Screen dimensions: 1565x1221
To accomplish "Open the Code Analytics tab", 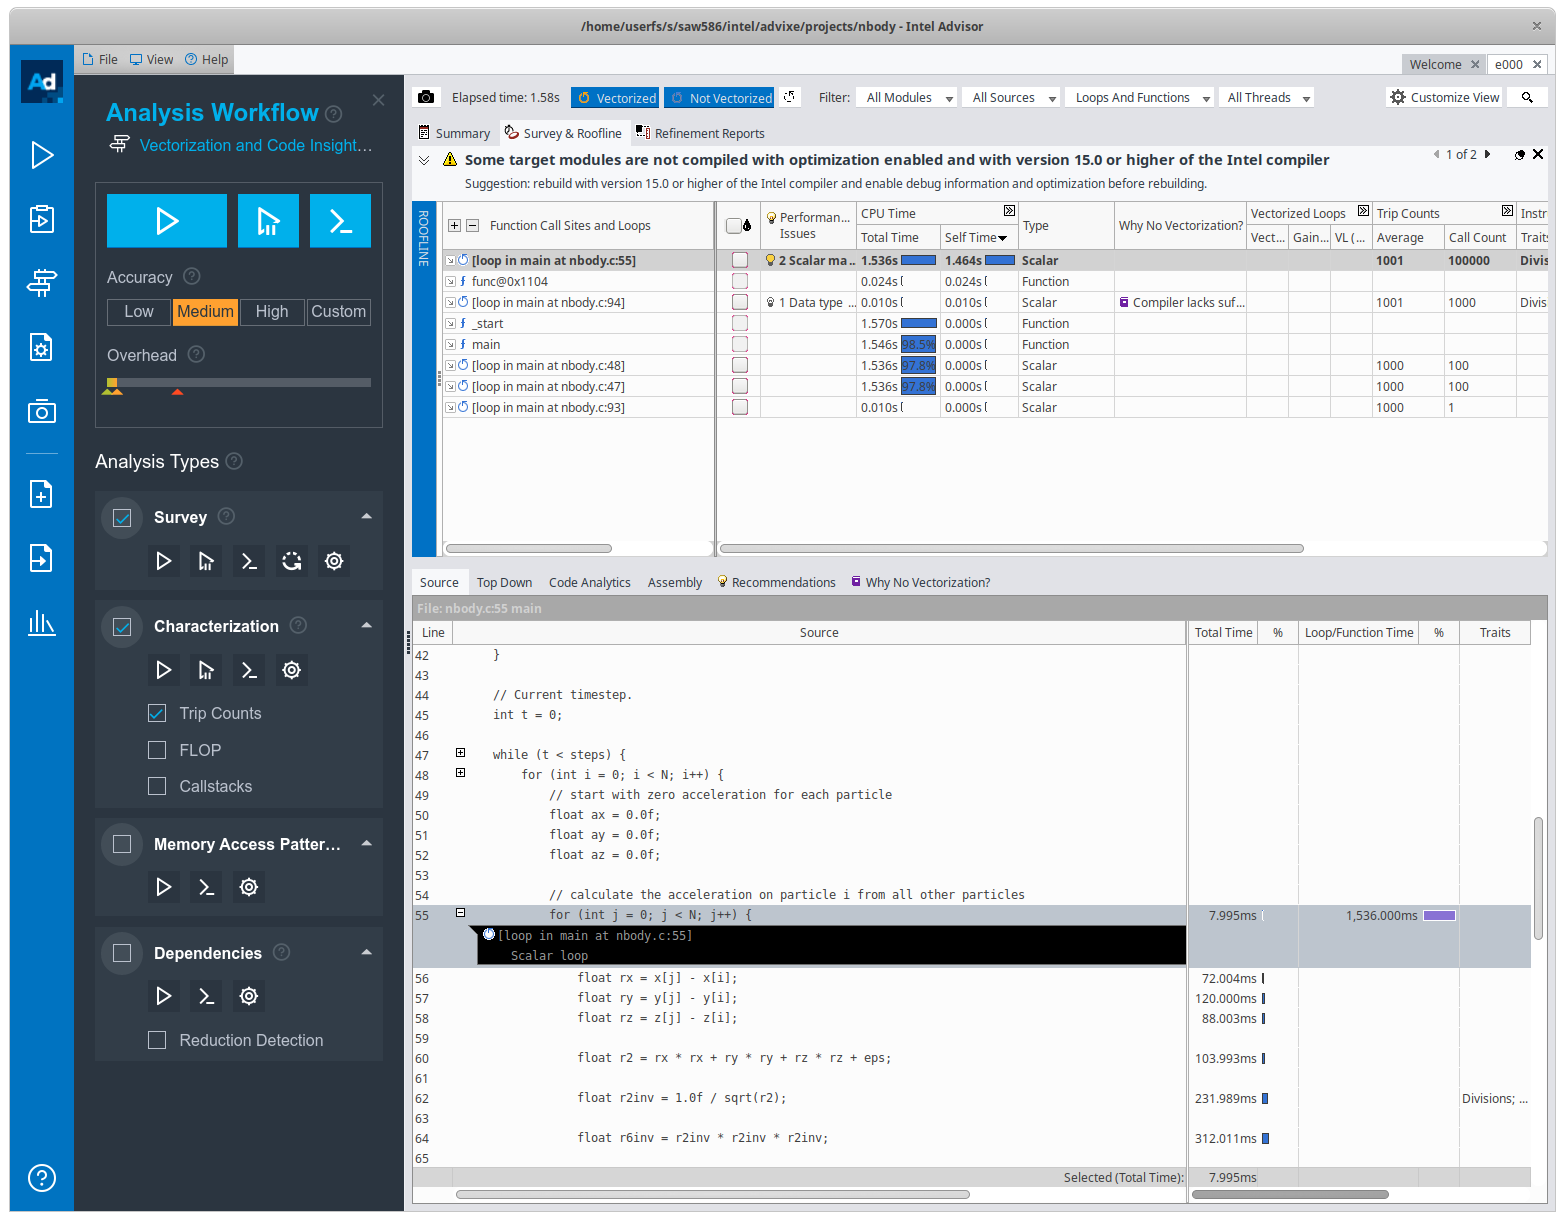I will [590, 583].
